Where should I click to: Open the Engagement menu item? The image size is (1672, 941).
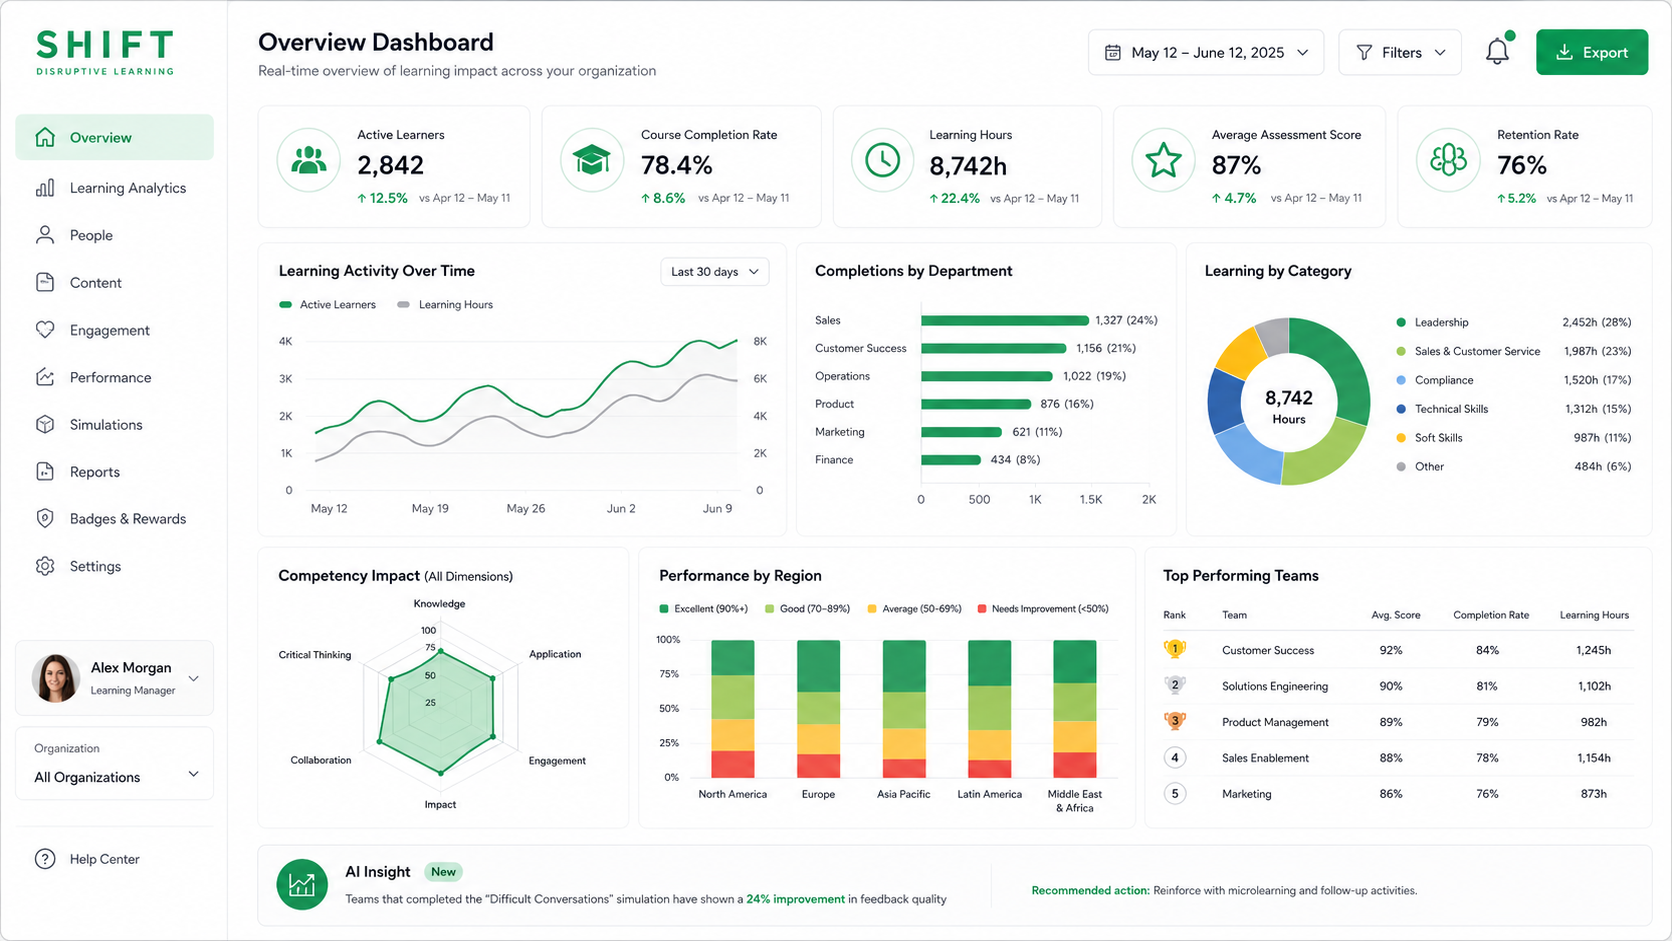point(114,330)
